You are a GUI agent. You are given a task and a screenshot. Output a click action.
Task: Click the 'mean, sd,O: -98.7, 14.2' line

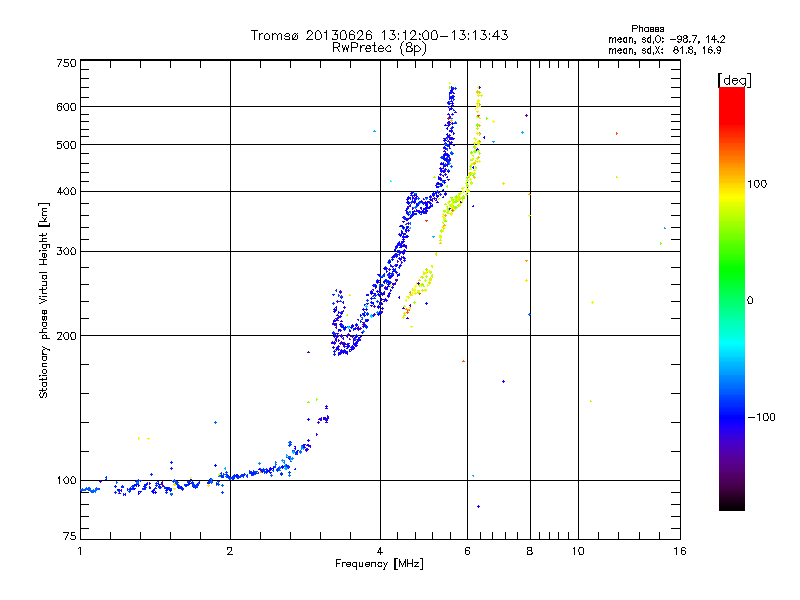click(x=666, y=39)
